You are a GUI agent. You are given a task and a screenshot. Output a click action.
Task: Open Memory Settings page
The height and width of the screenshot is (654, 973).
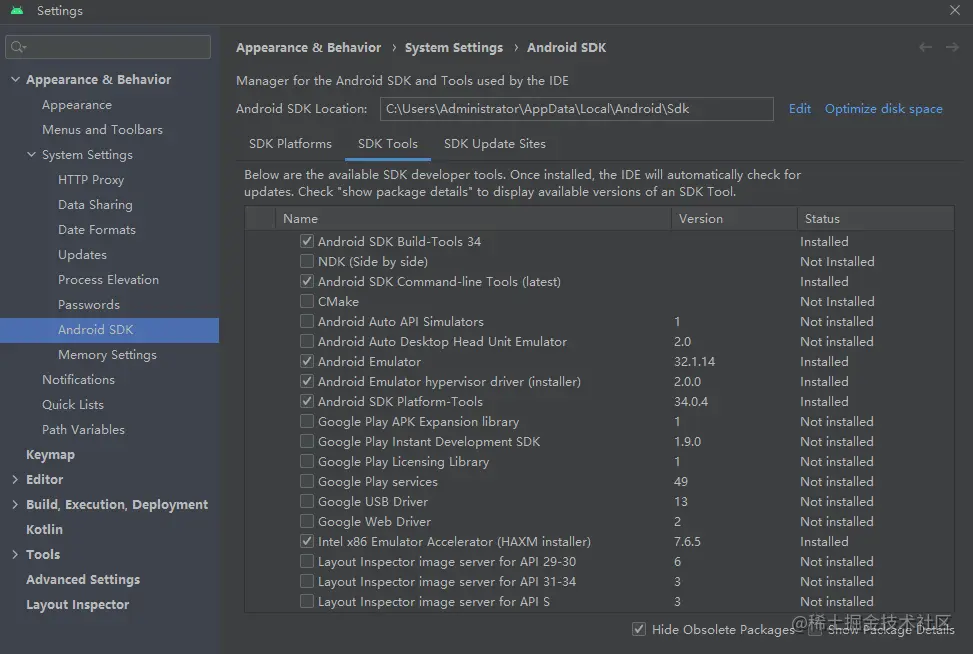[x=107, y=355]
